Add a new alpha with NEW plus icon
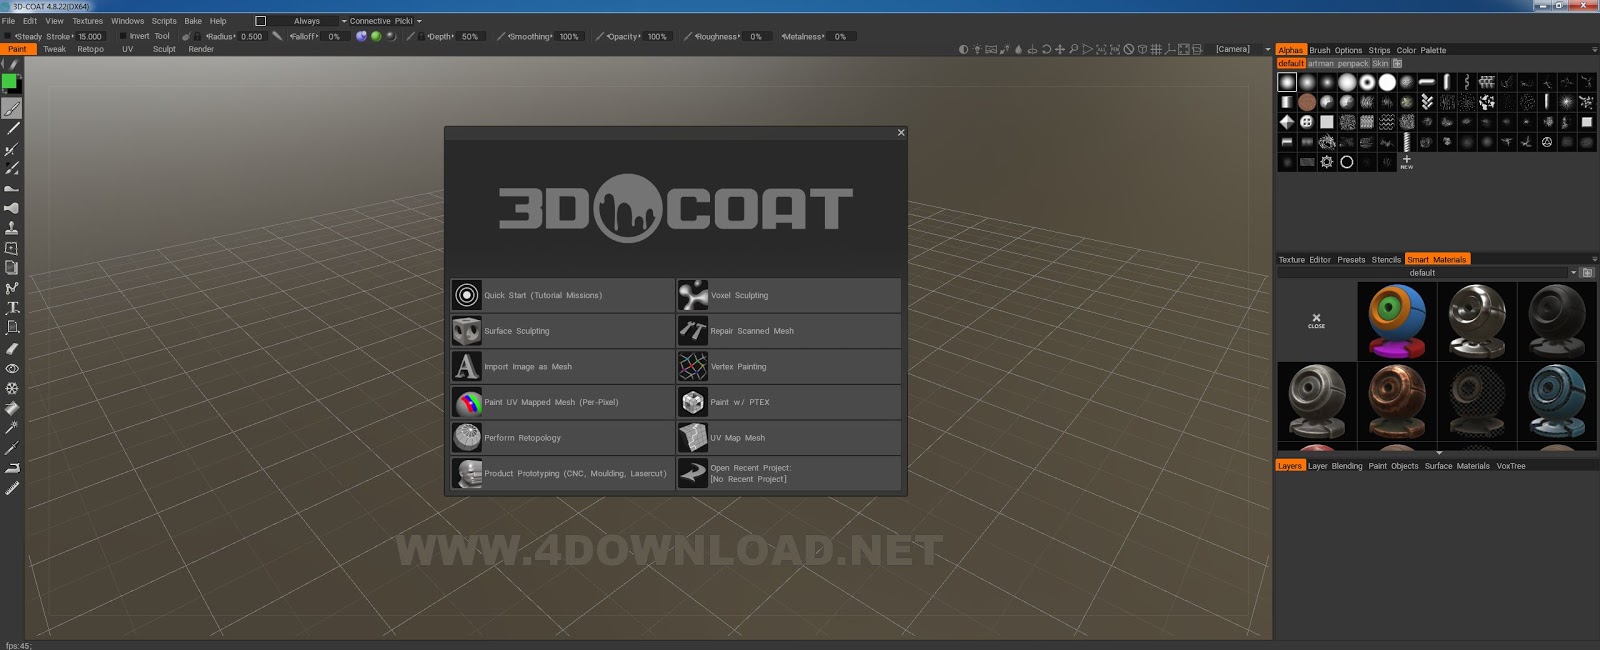This screenshot has height=650, width=1600. coord(1406,161)
